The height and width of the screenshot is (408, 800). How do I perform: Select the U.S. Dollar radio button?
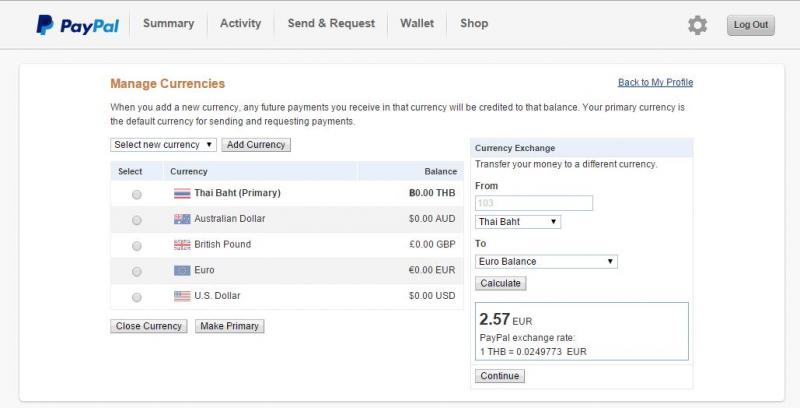click(x=137, y=297)
